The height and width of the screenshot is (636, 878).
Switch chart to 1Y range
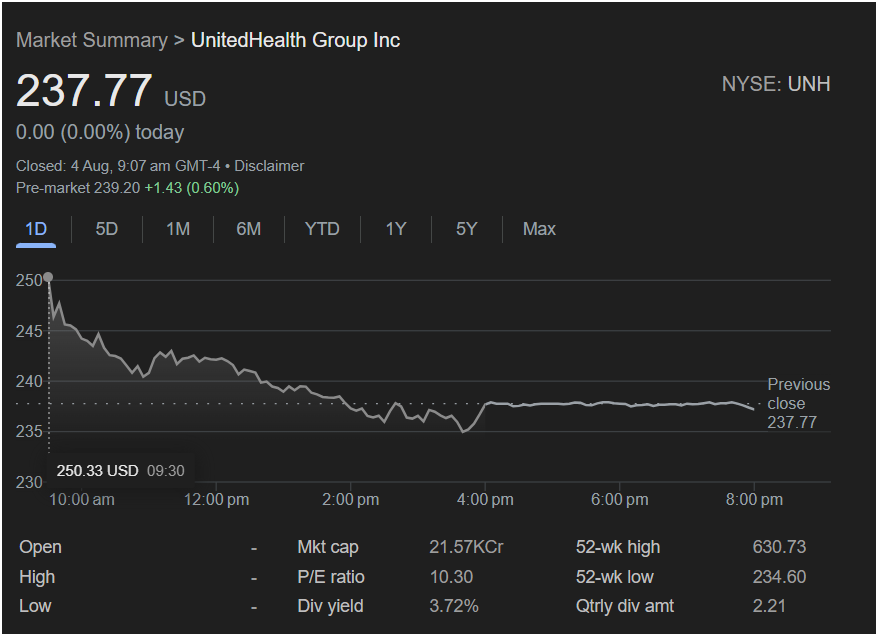coord(395,229)
